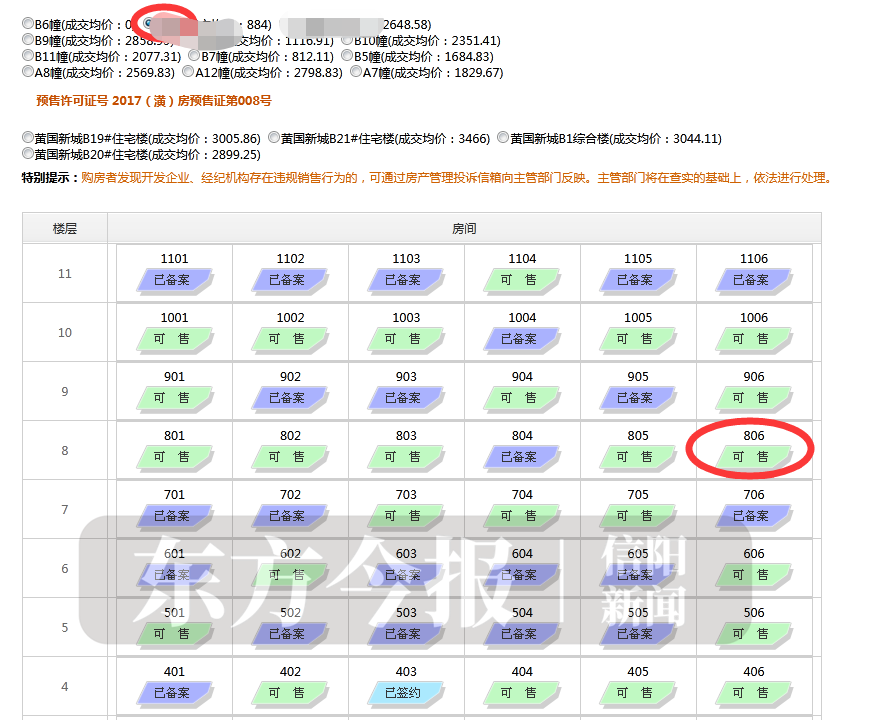Select the B5幢 radio button
This screenshot has height=720, width=871.
[x=346, y=57]
